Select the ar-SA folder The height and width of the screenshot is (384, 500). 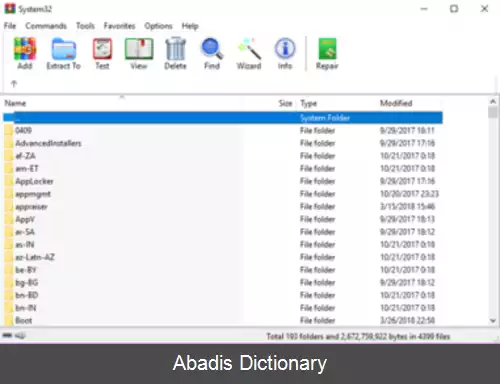pyautogui.click(x=25, y=232)
